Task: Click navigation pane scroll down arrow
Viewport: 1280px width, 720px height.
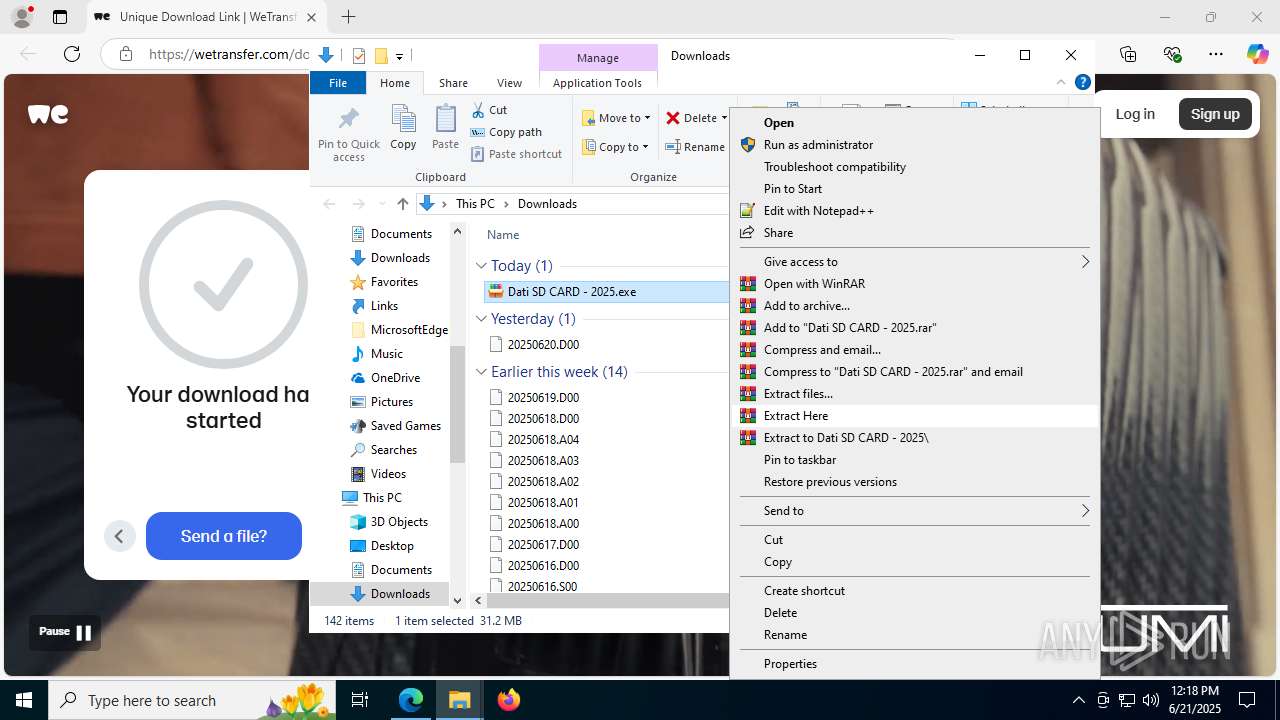Action: click(x=458, y=601)
